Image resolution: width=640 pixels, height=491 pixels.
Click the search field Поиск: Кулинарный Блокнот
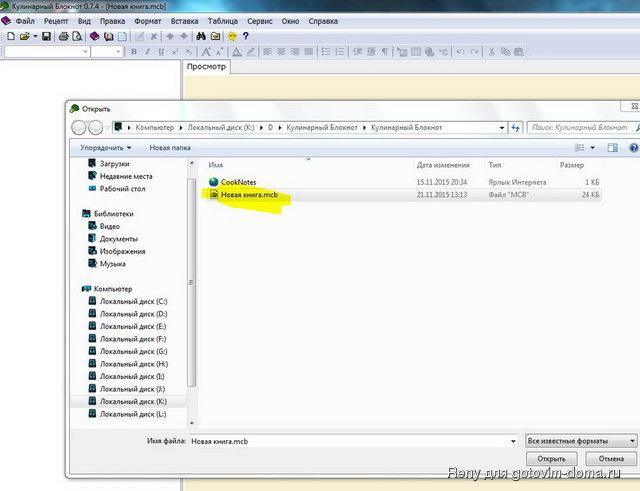click(x=583, y=127)
